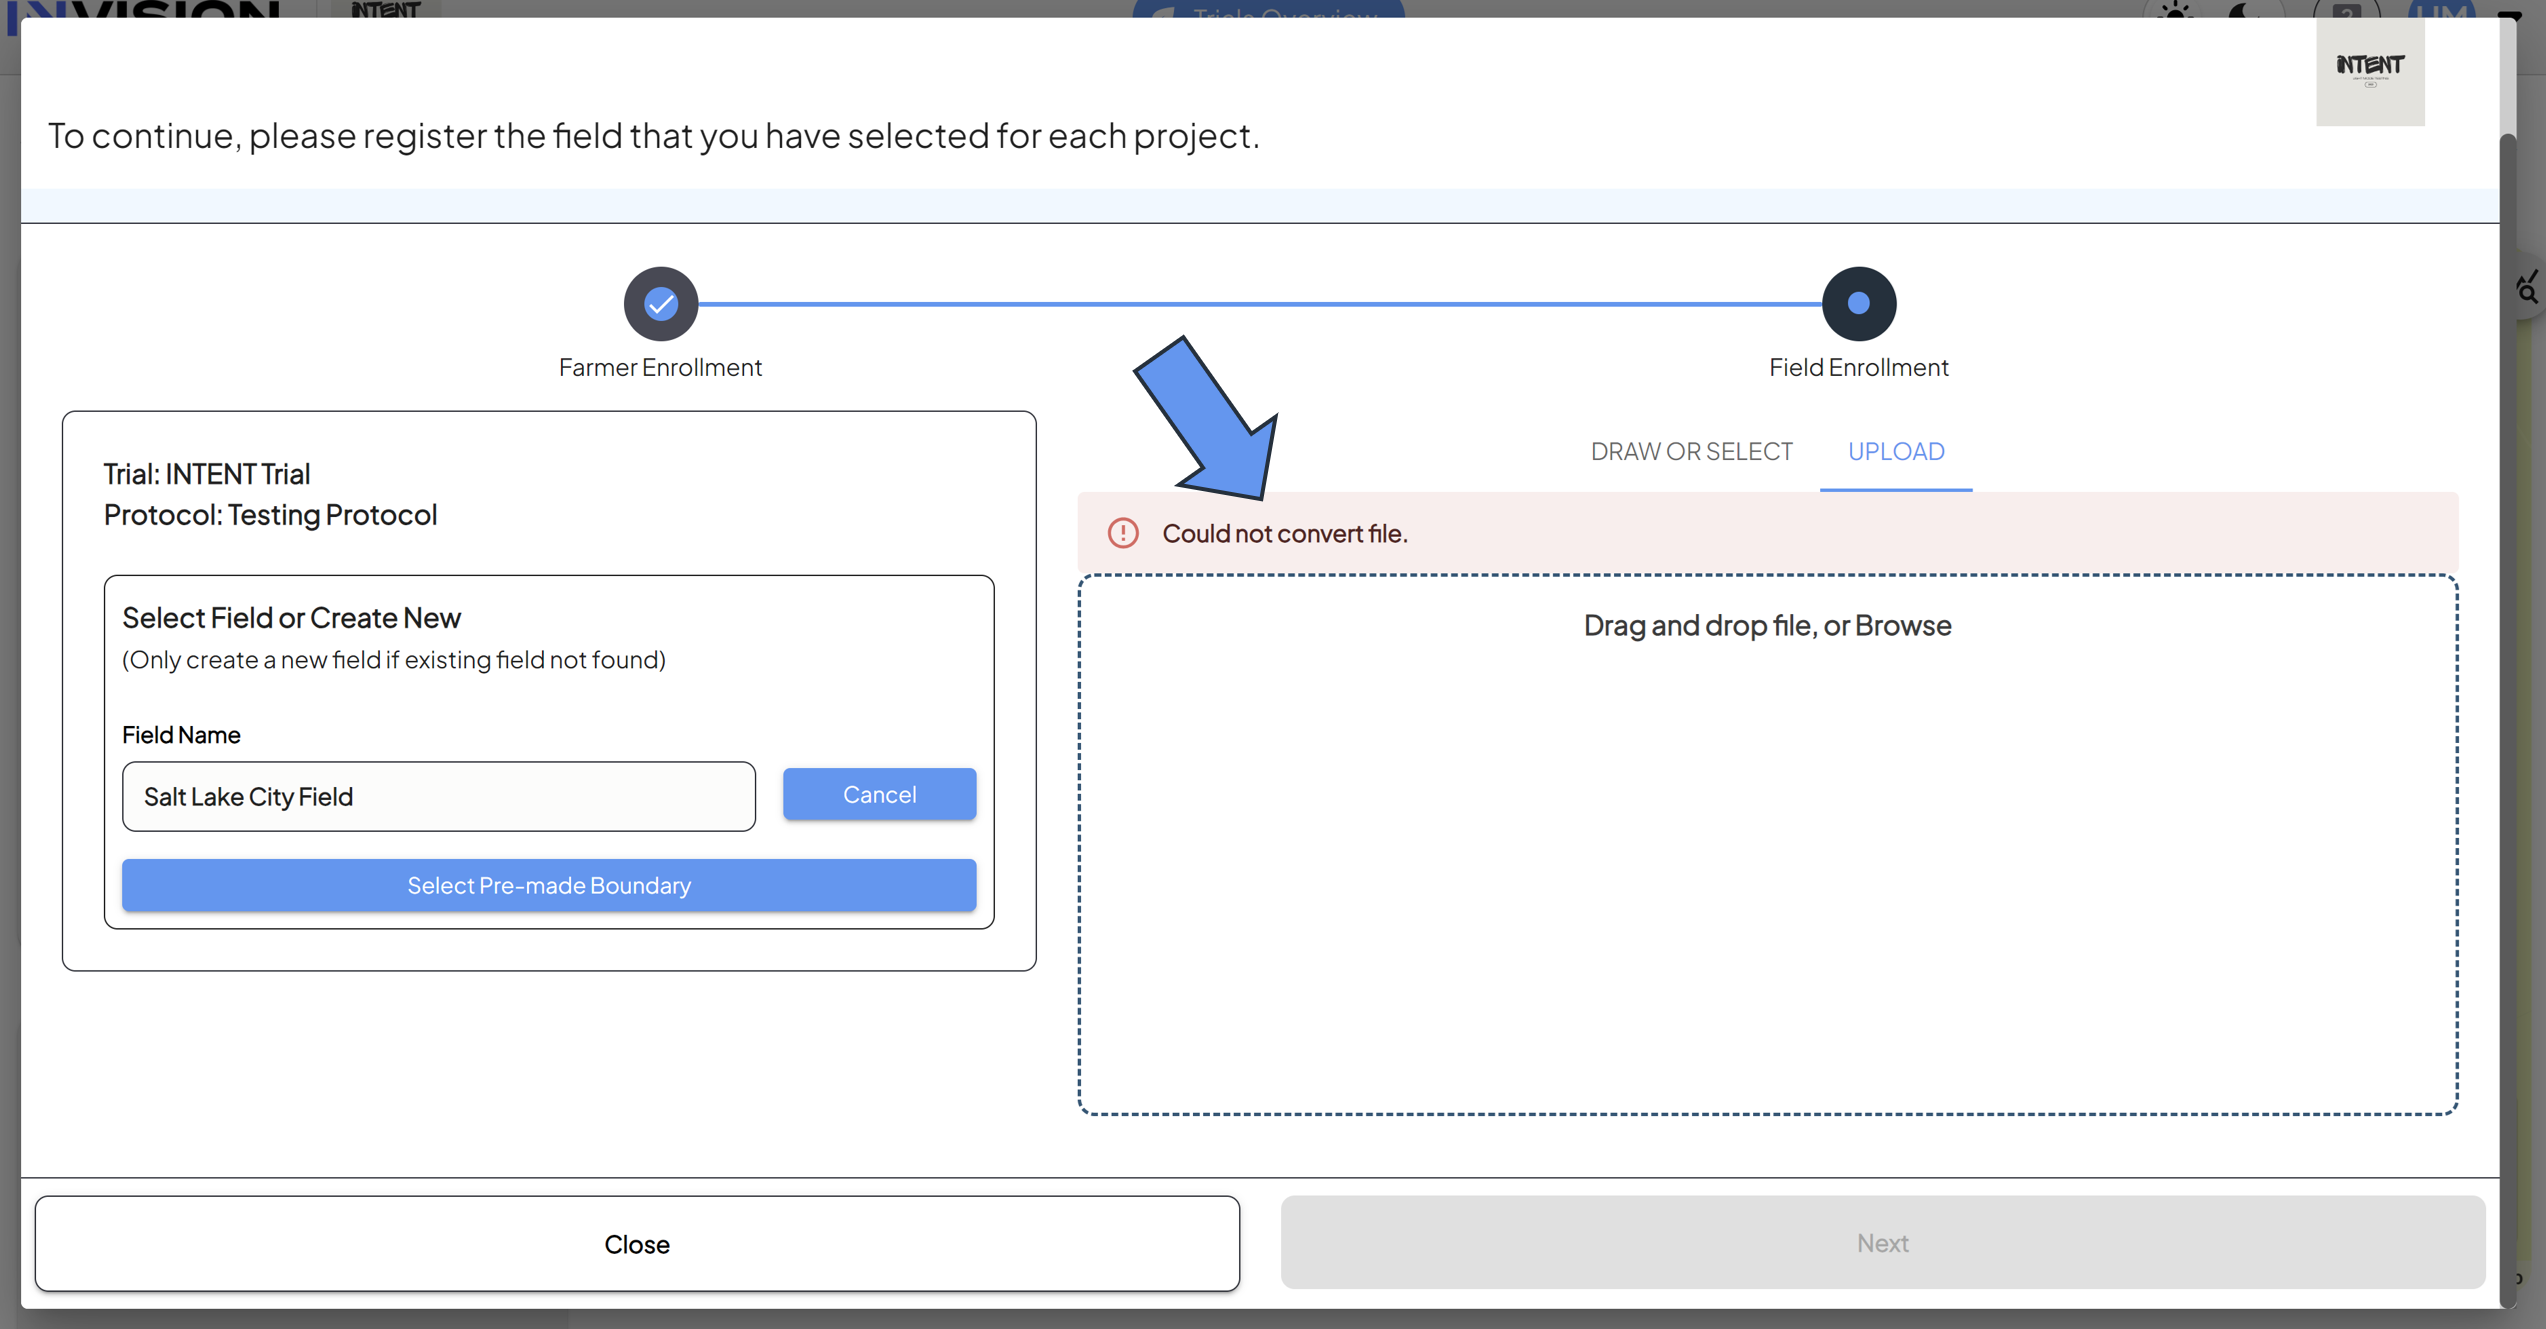This screenshot has width=2546, height=1329.
Task: Click the 'Could not convert file.' message
Action: point(1284,533)
